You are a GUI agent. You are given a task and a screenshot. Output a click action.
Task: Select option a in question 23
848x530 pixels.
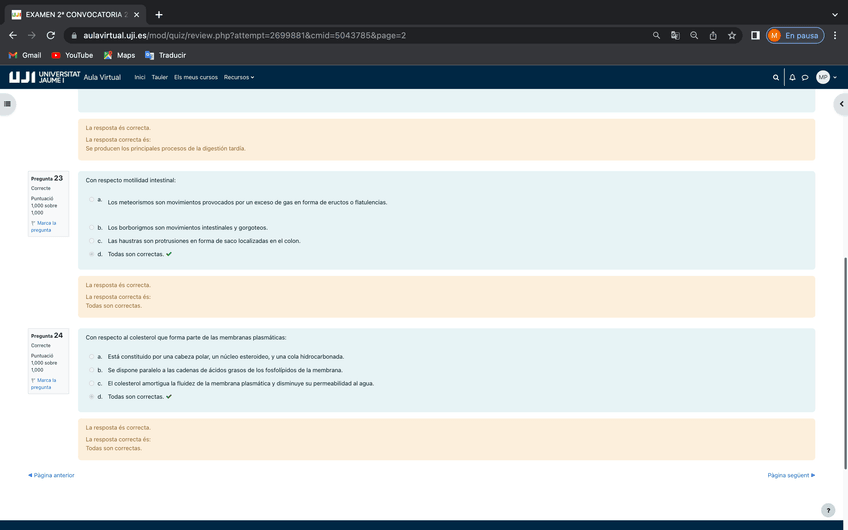click(92, 200)
